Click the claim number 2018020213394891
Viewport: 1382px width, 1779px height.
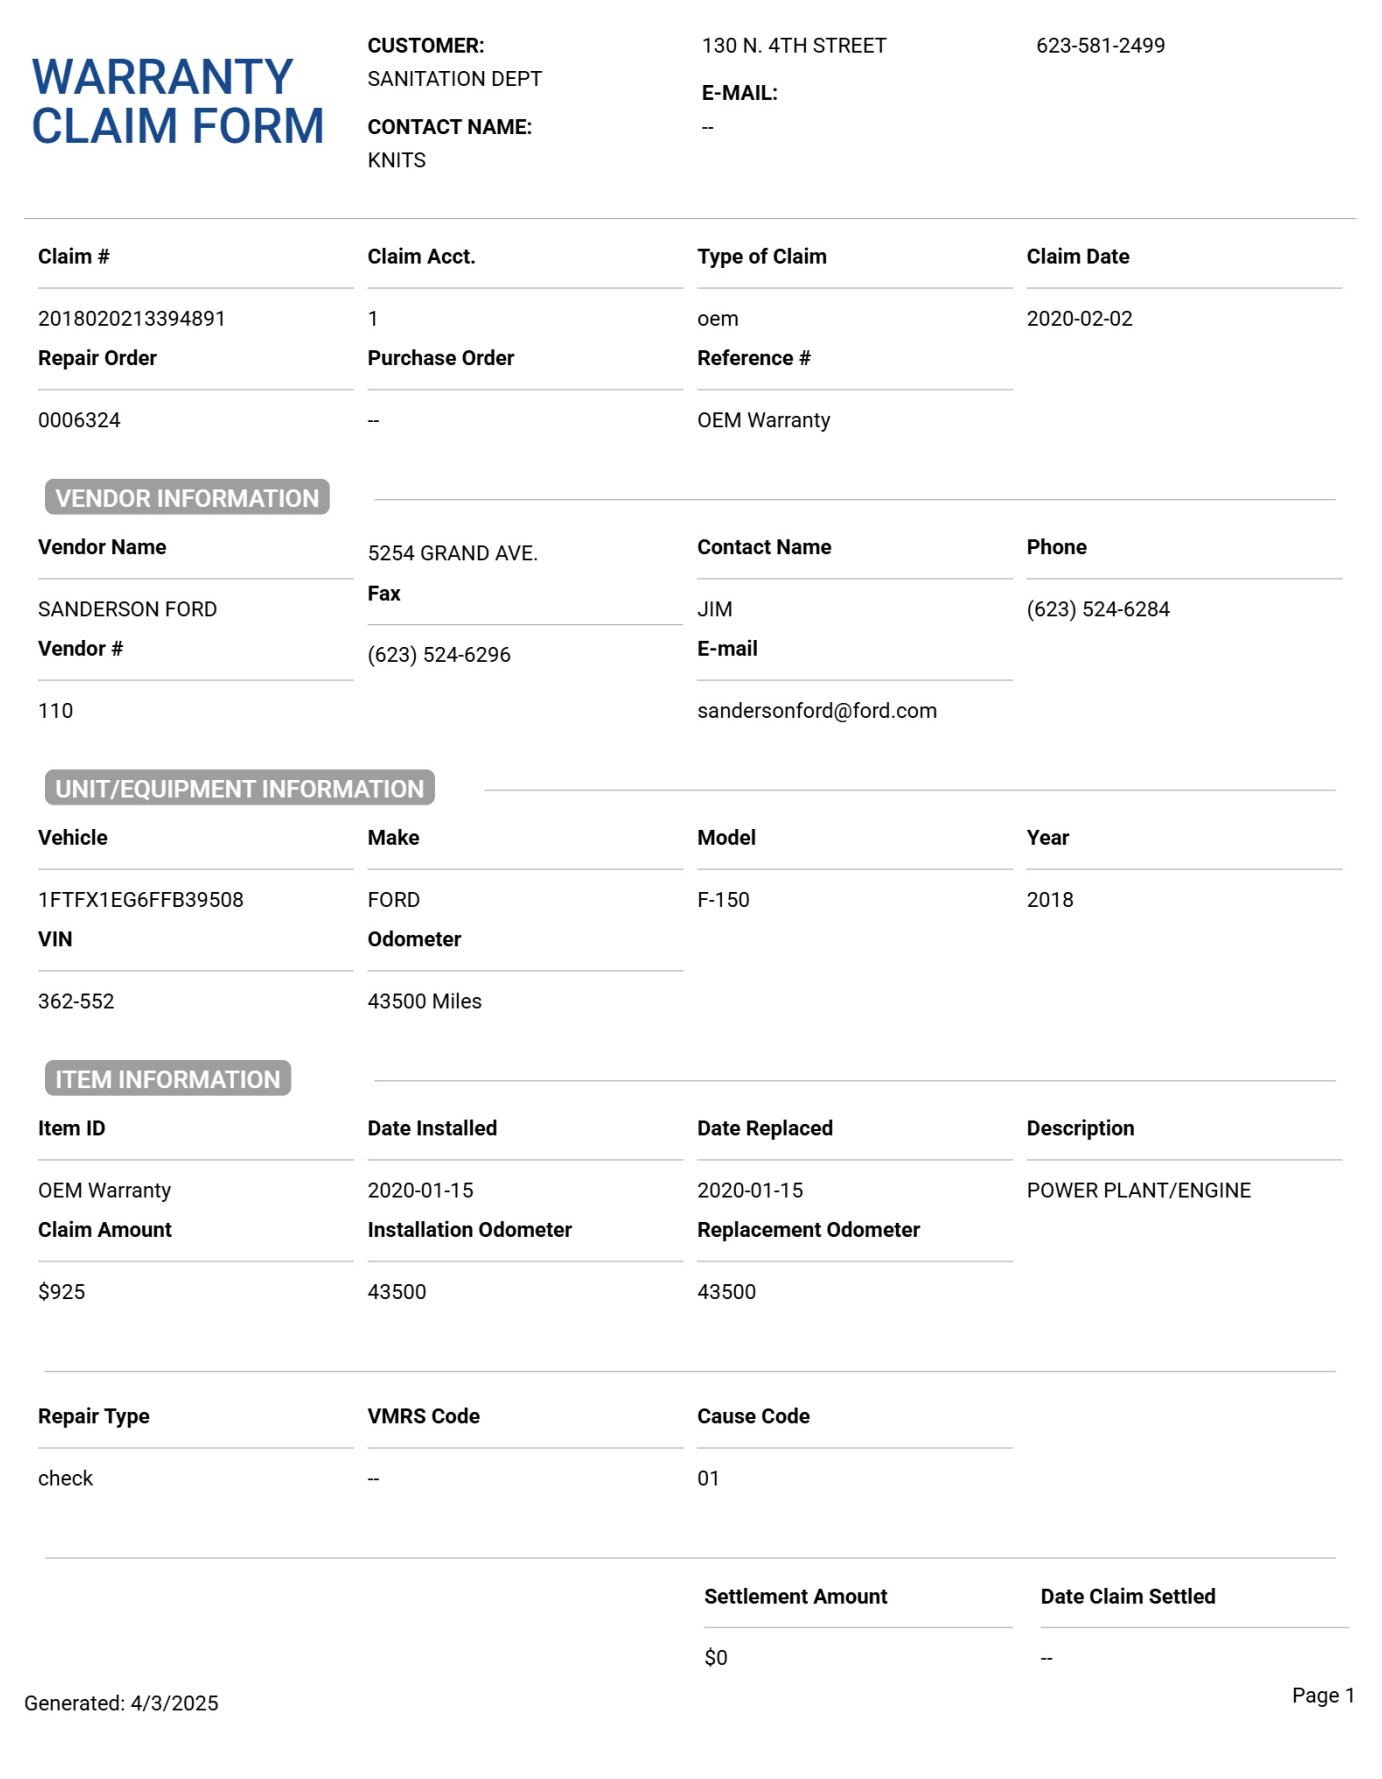coord(132,319)
